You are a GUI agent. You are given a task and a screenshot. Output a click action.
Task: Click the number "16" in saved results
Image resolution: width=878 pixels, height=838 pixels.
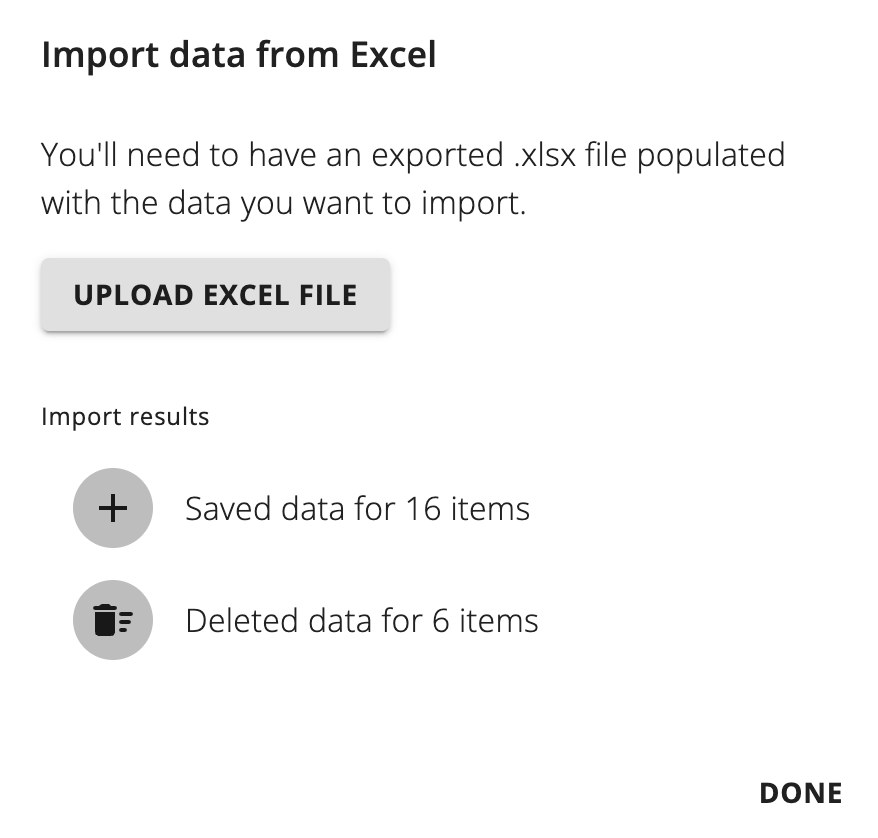tap(423, 509)
